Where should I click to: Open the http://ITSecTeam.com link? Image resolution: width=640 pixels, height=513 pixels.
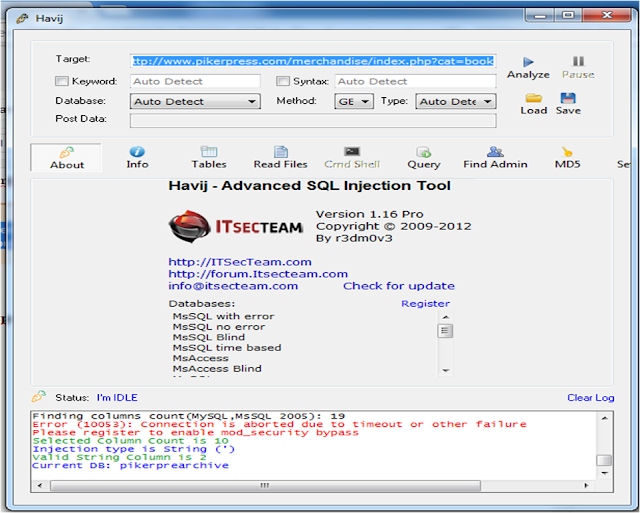click(240, 262)
